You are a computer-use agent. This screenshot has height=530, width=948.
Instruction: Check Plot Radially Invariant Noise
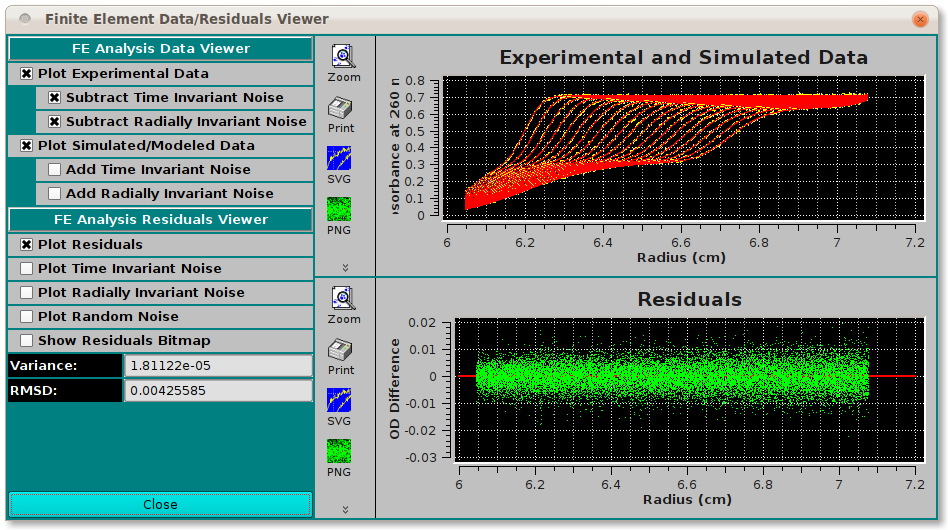26,292
